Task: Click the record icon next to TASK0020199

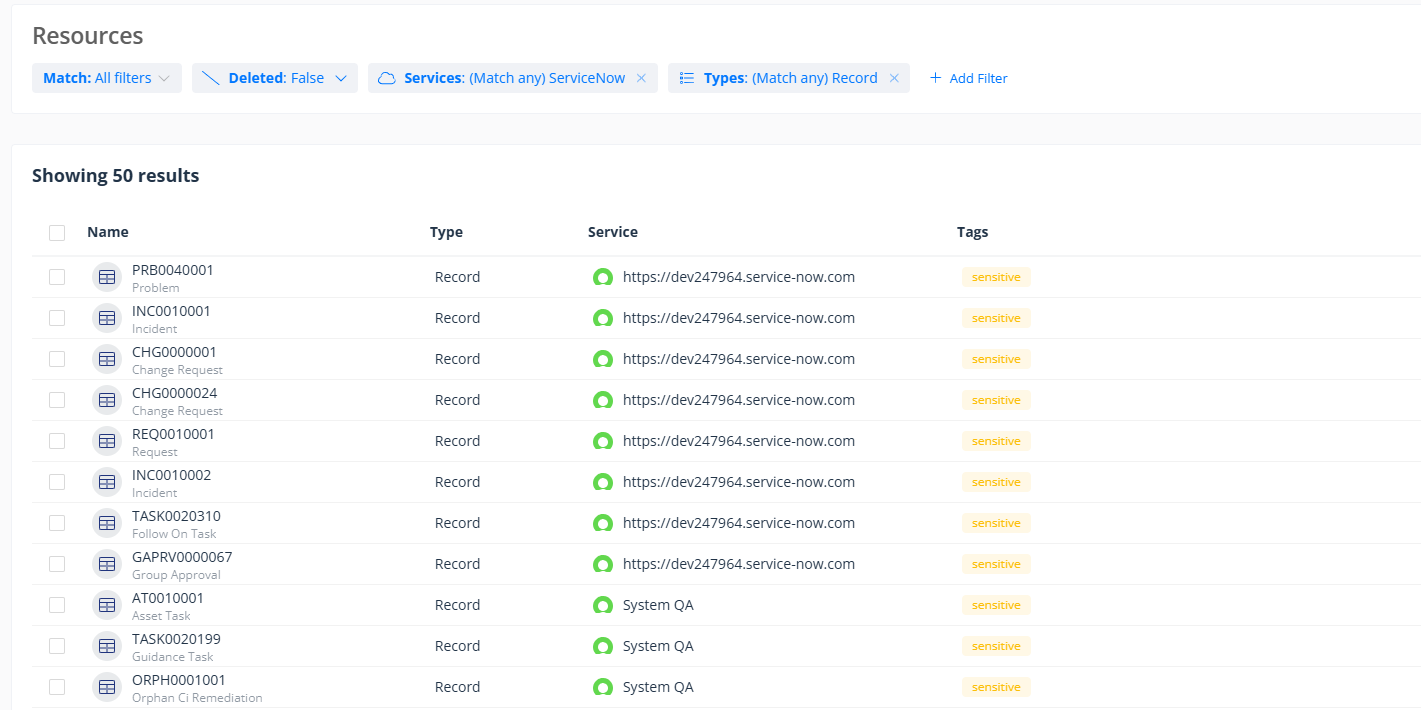Action: pos(107,646)
